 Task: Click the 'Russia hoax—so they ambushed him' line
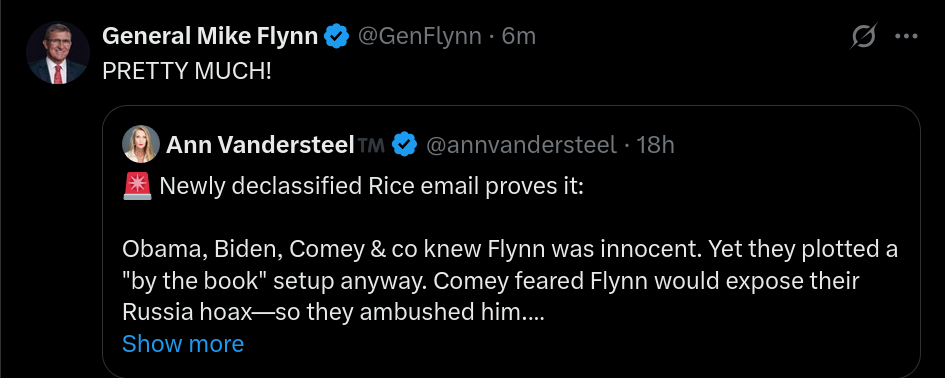333,312
